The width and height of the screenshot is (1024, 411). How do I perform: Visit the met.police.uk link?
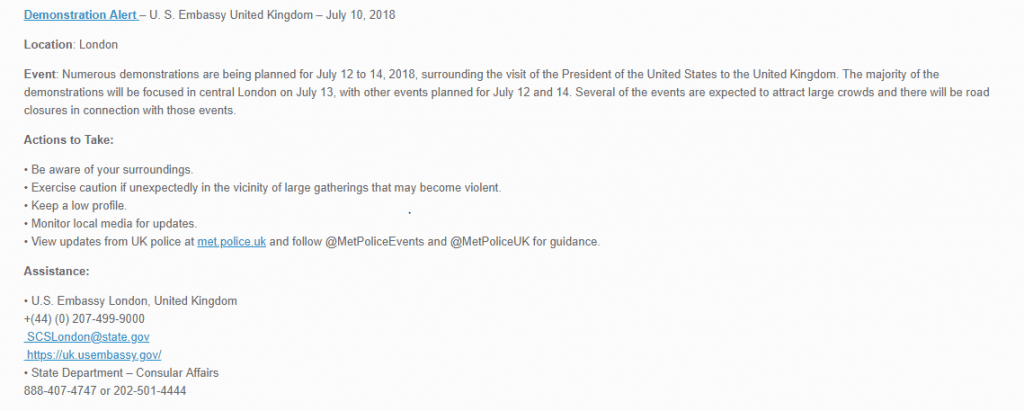231,242
